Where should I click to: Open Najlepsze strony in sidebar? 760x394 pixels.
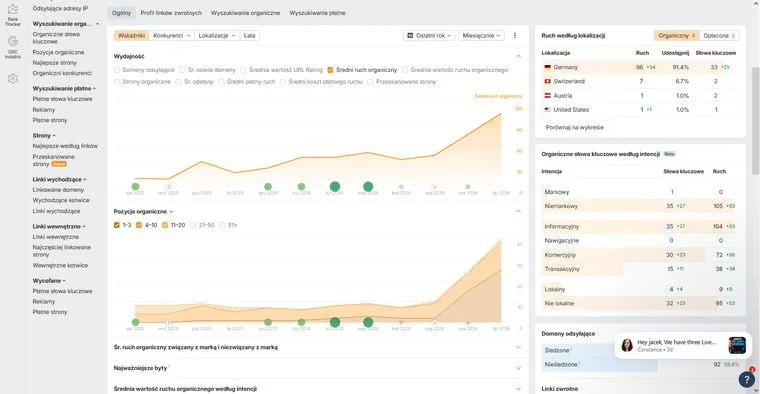pos(54,63)
